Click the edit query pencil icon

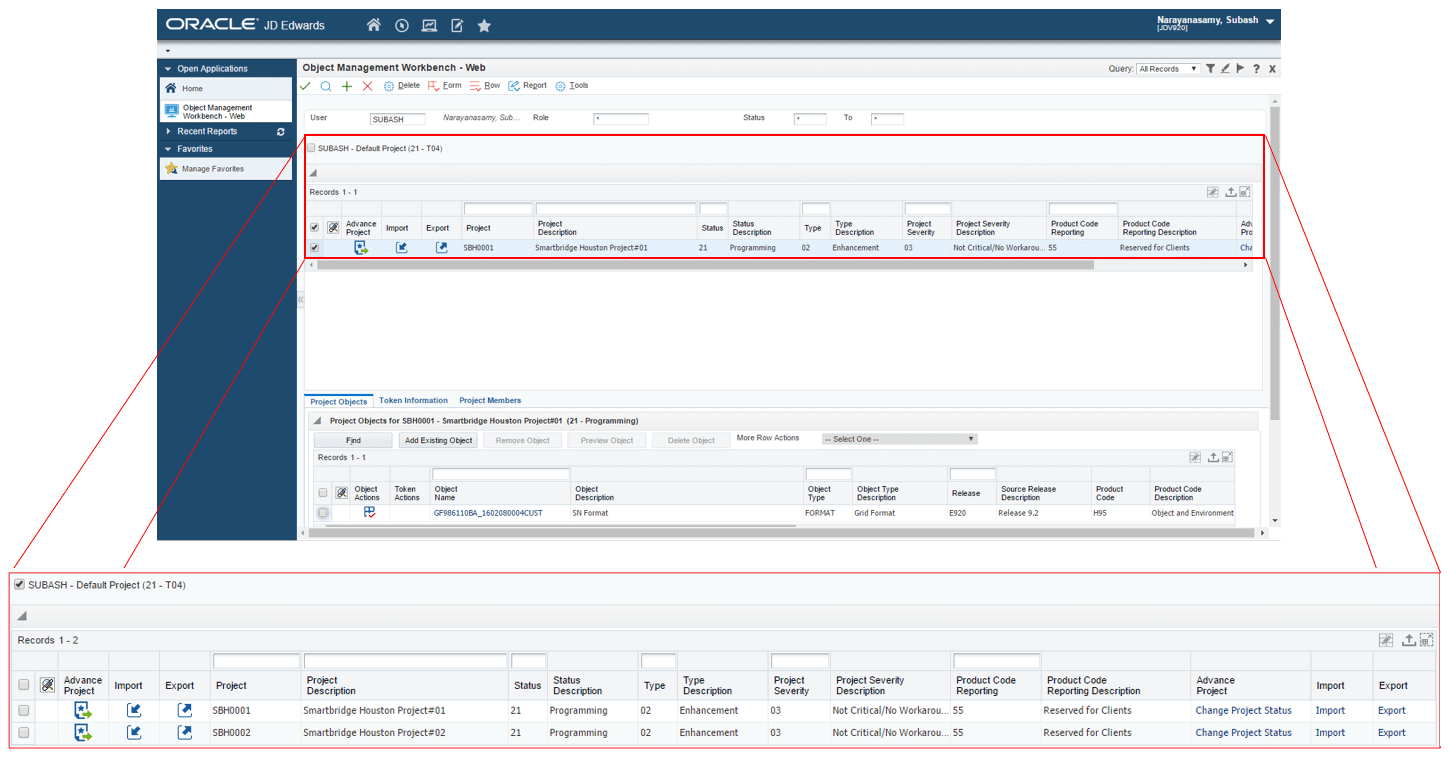point(1225,69)
